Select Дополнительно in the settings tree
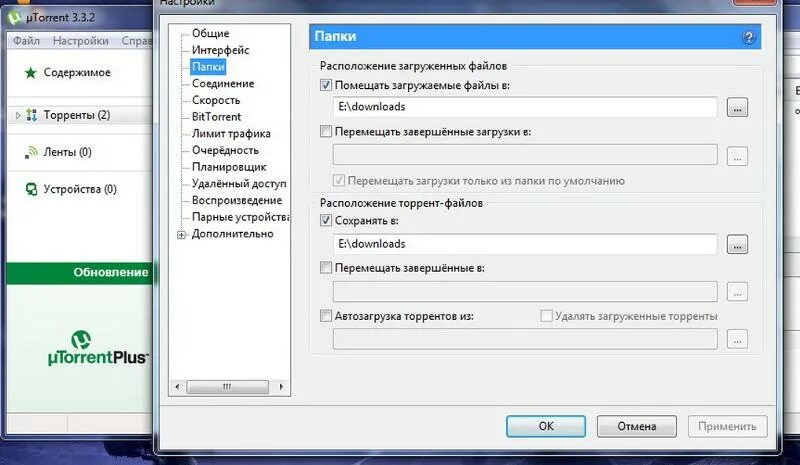 tap(232, 234)
